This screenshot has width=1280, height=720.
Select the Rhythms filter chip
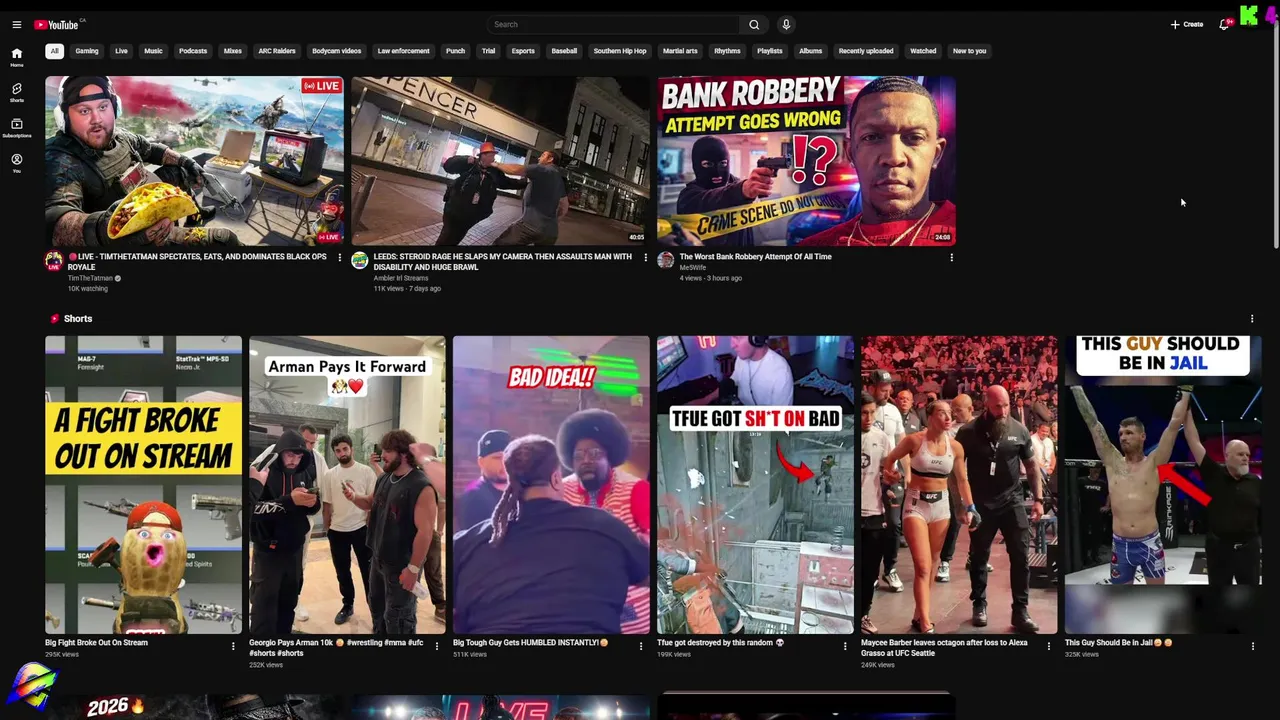click(x=727, y=51)
